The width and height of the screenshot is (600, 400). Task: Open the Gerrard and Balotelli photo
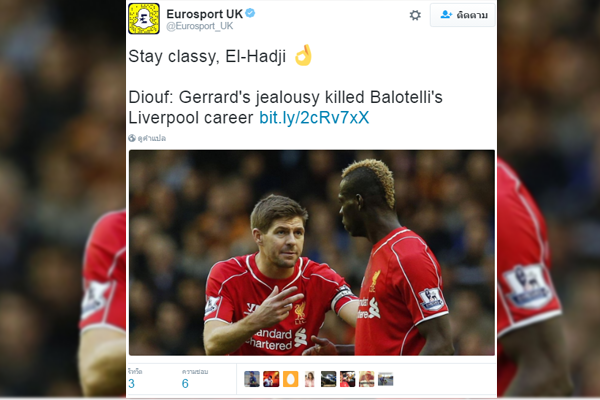point(311,253)
